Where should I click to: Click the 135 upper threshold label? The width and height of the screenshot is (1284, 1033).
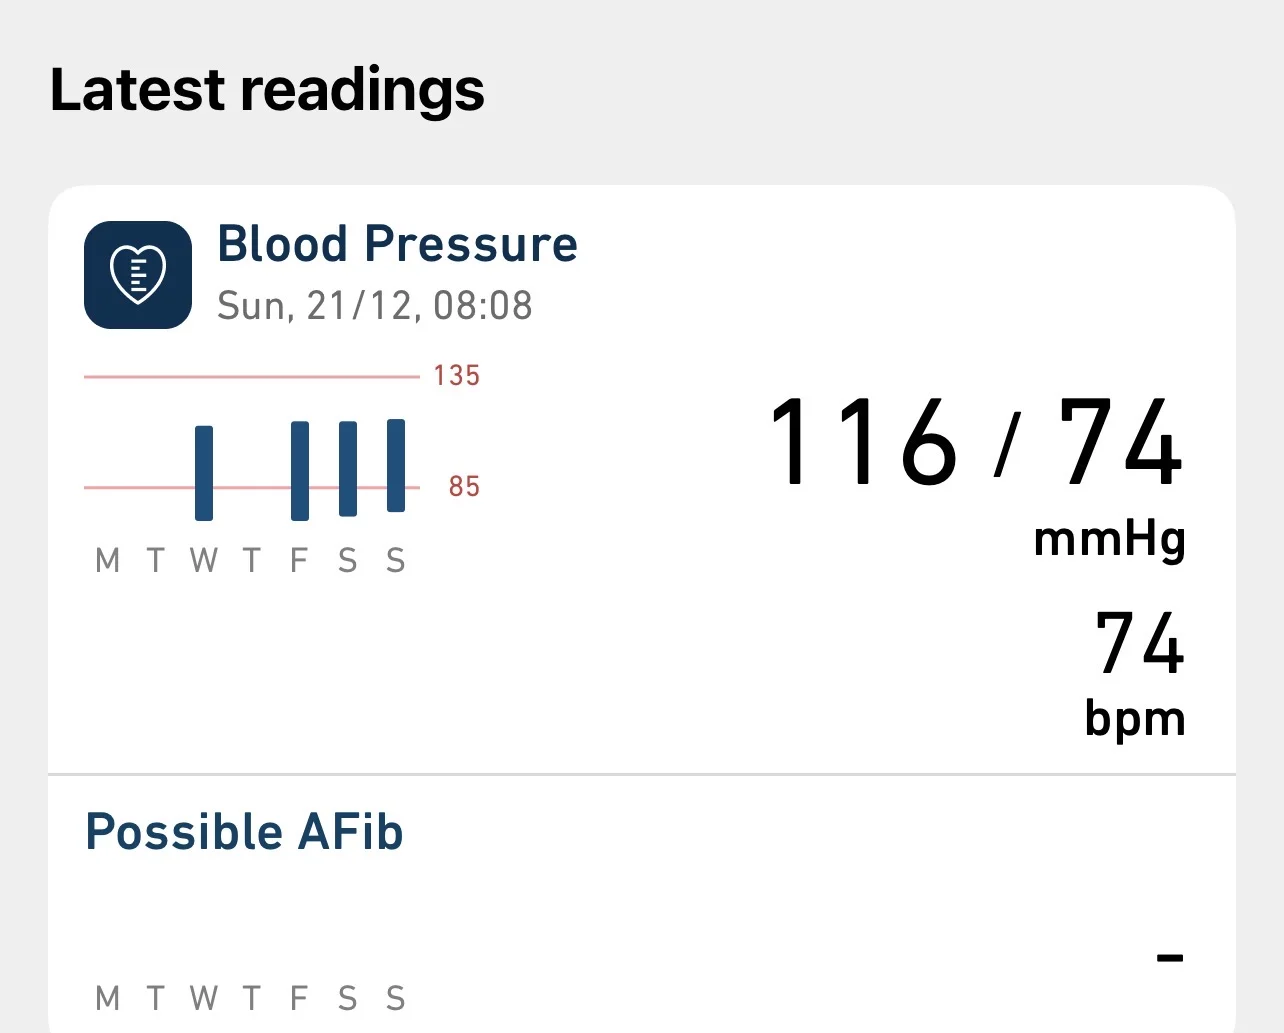click(x=456, y=376)
